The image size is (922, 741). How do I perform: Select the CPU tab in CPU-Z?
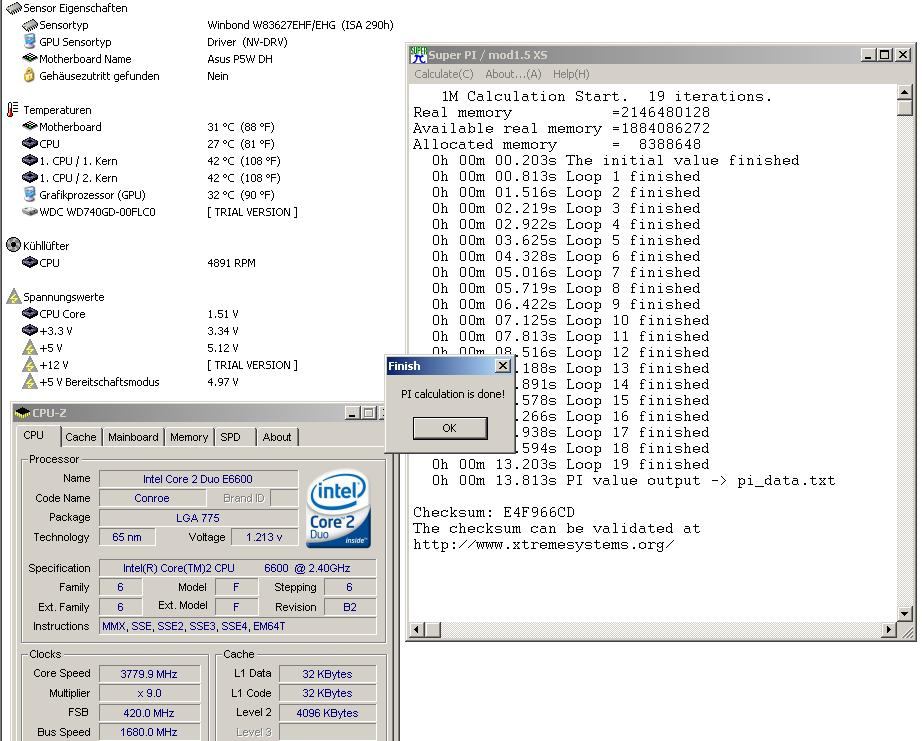point(34,435)
